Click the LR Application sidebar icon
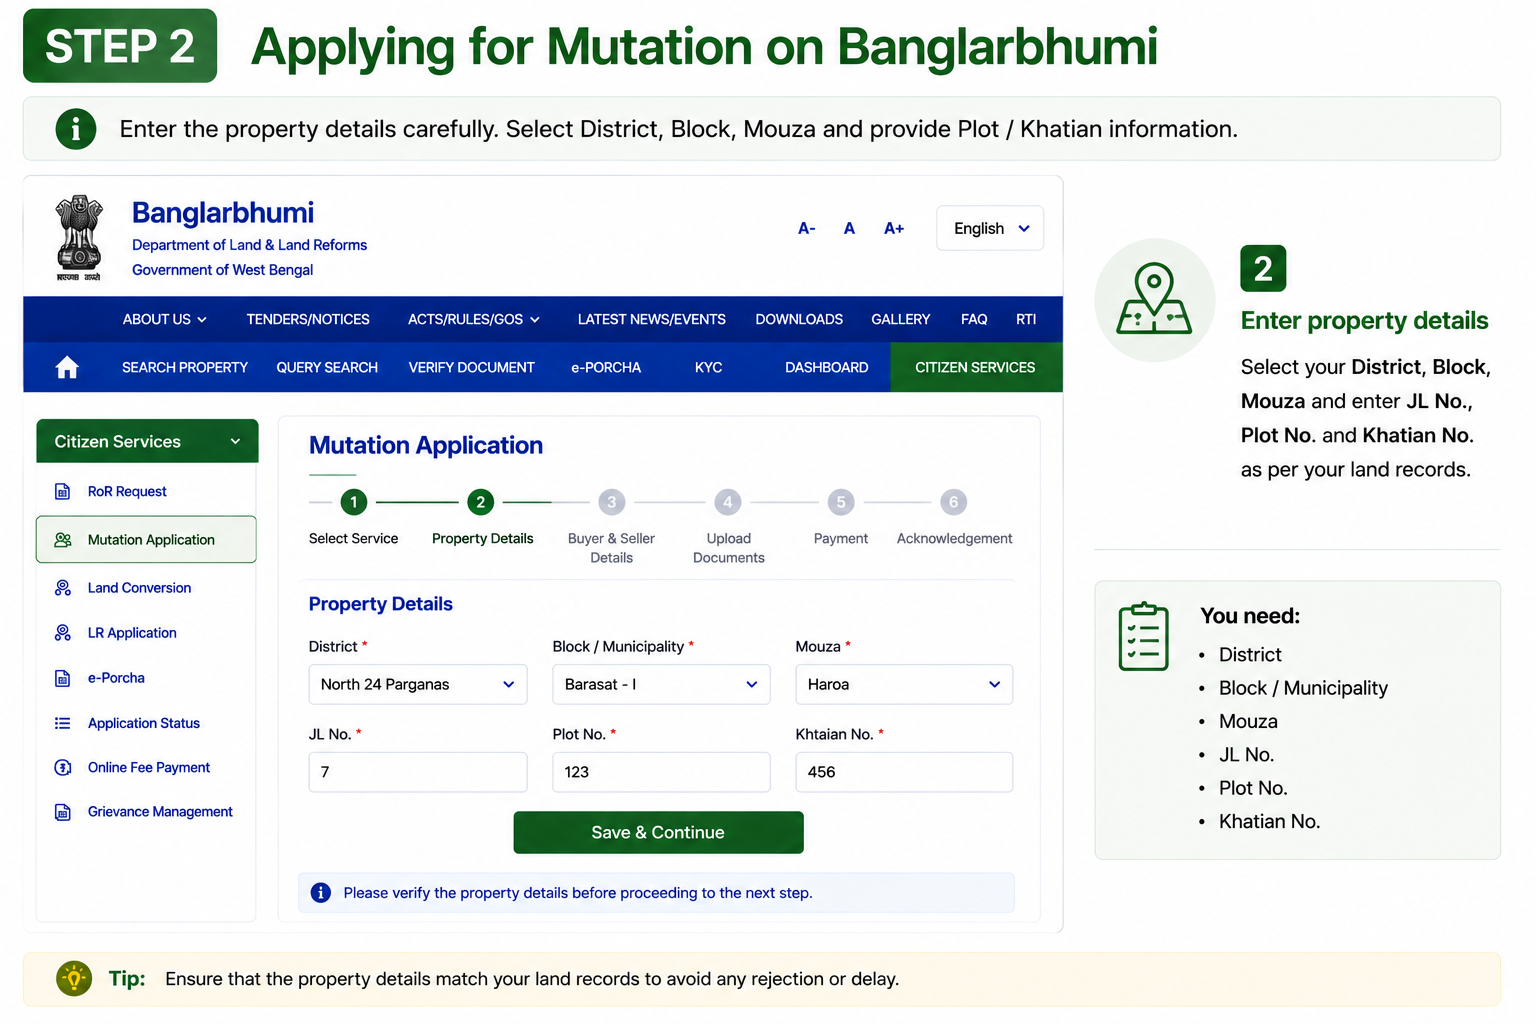This screenshot has width=1536, height=1024. (x=62, y=633)
